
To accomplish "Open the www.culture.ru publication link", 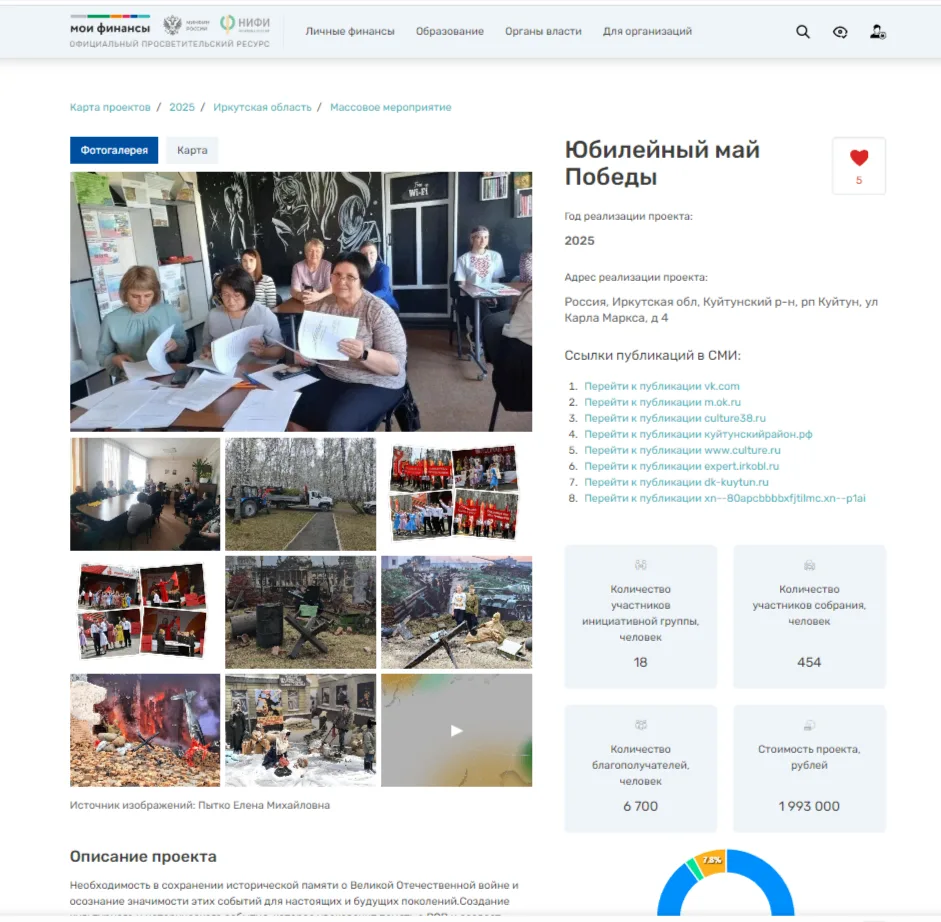I will 682,450.
